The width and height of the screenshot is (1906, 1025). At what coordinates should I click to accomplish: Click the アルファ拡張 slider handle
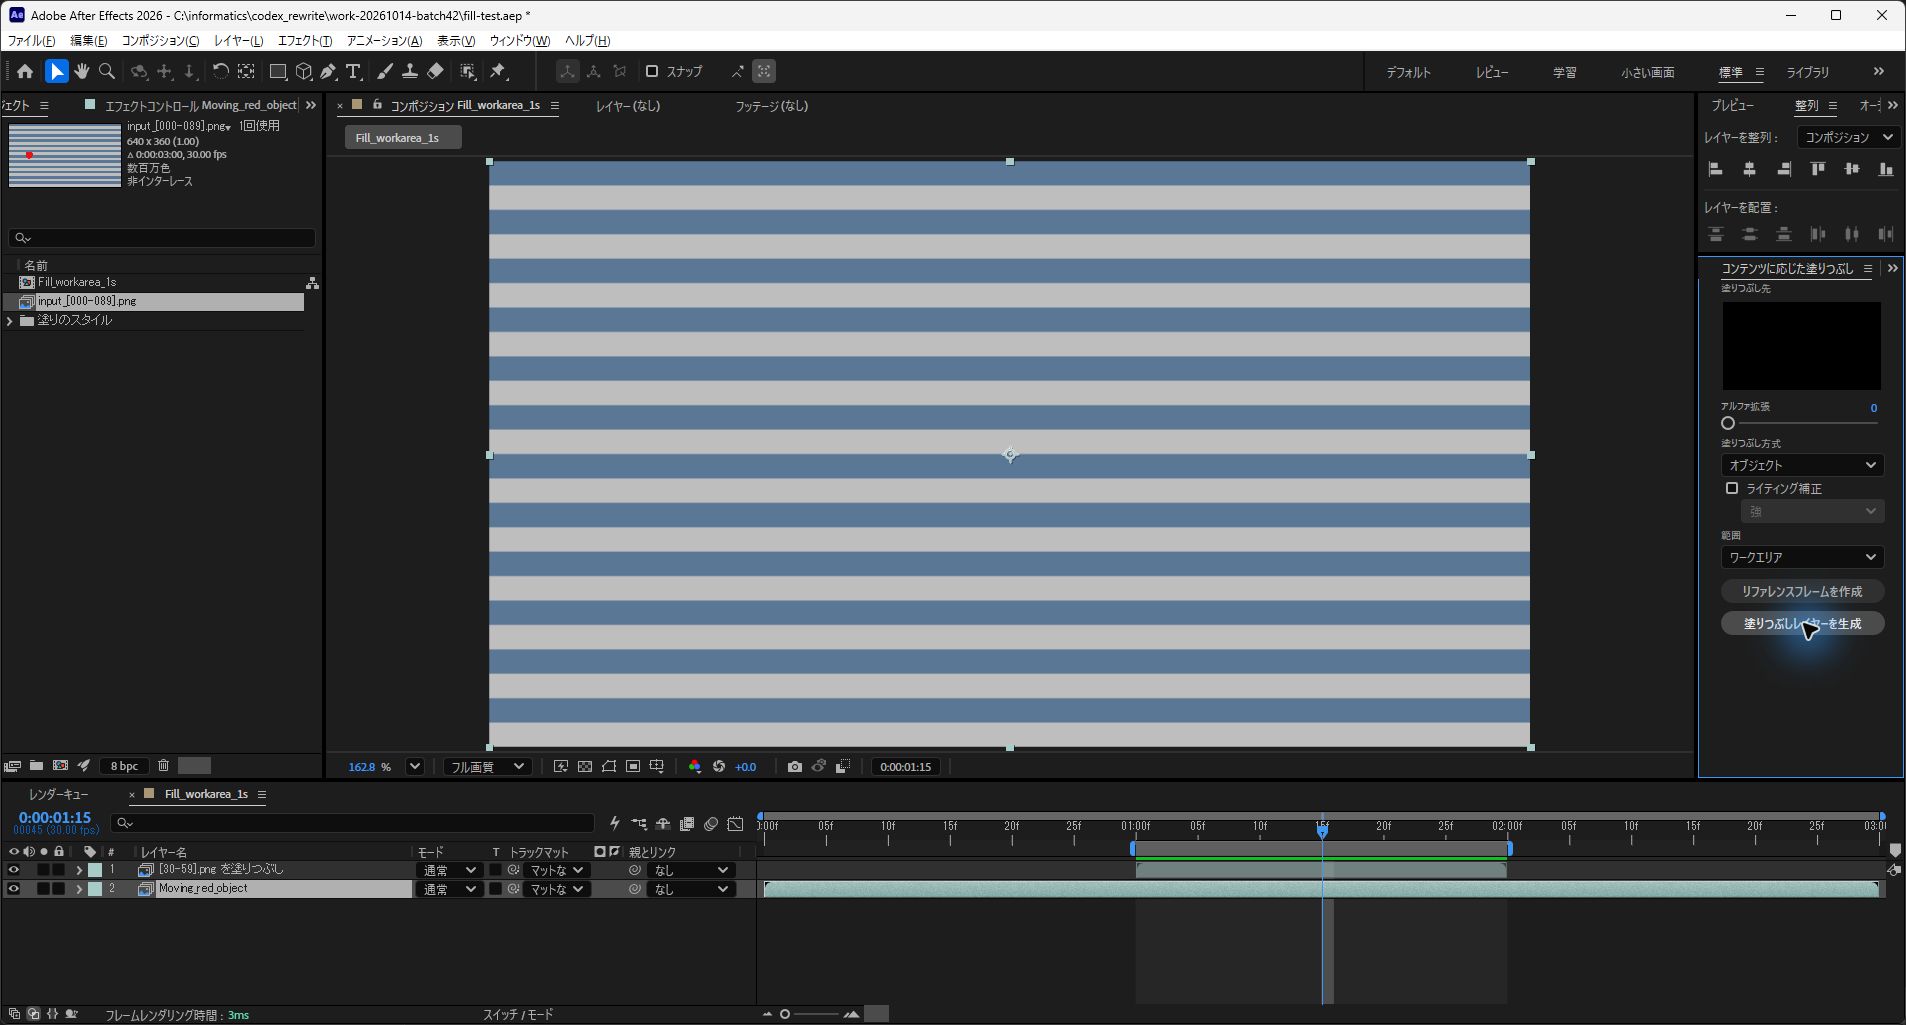[1728, 423]
